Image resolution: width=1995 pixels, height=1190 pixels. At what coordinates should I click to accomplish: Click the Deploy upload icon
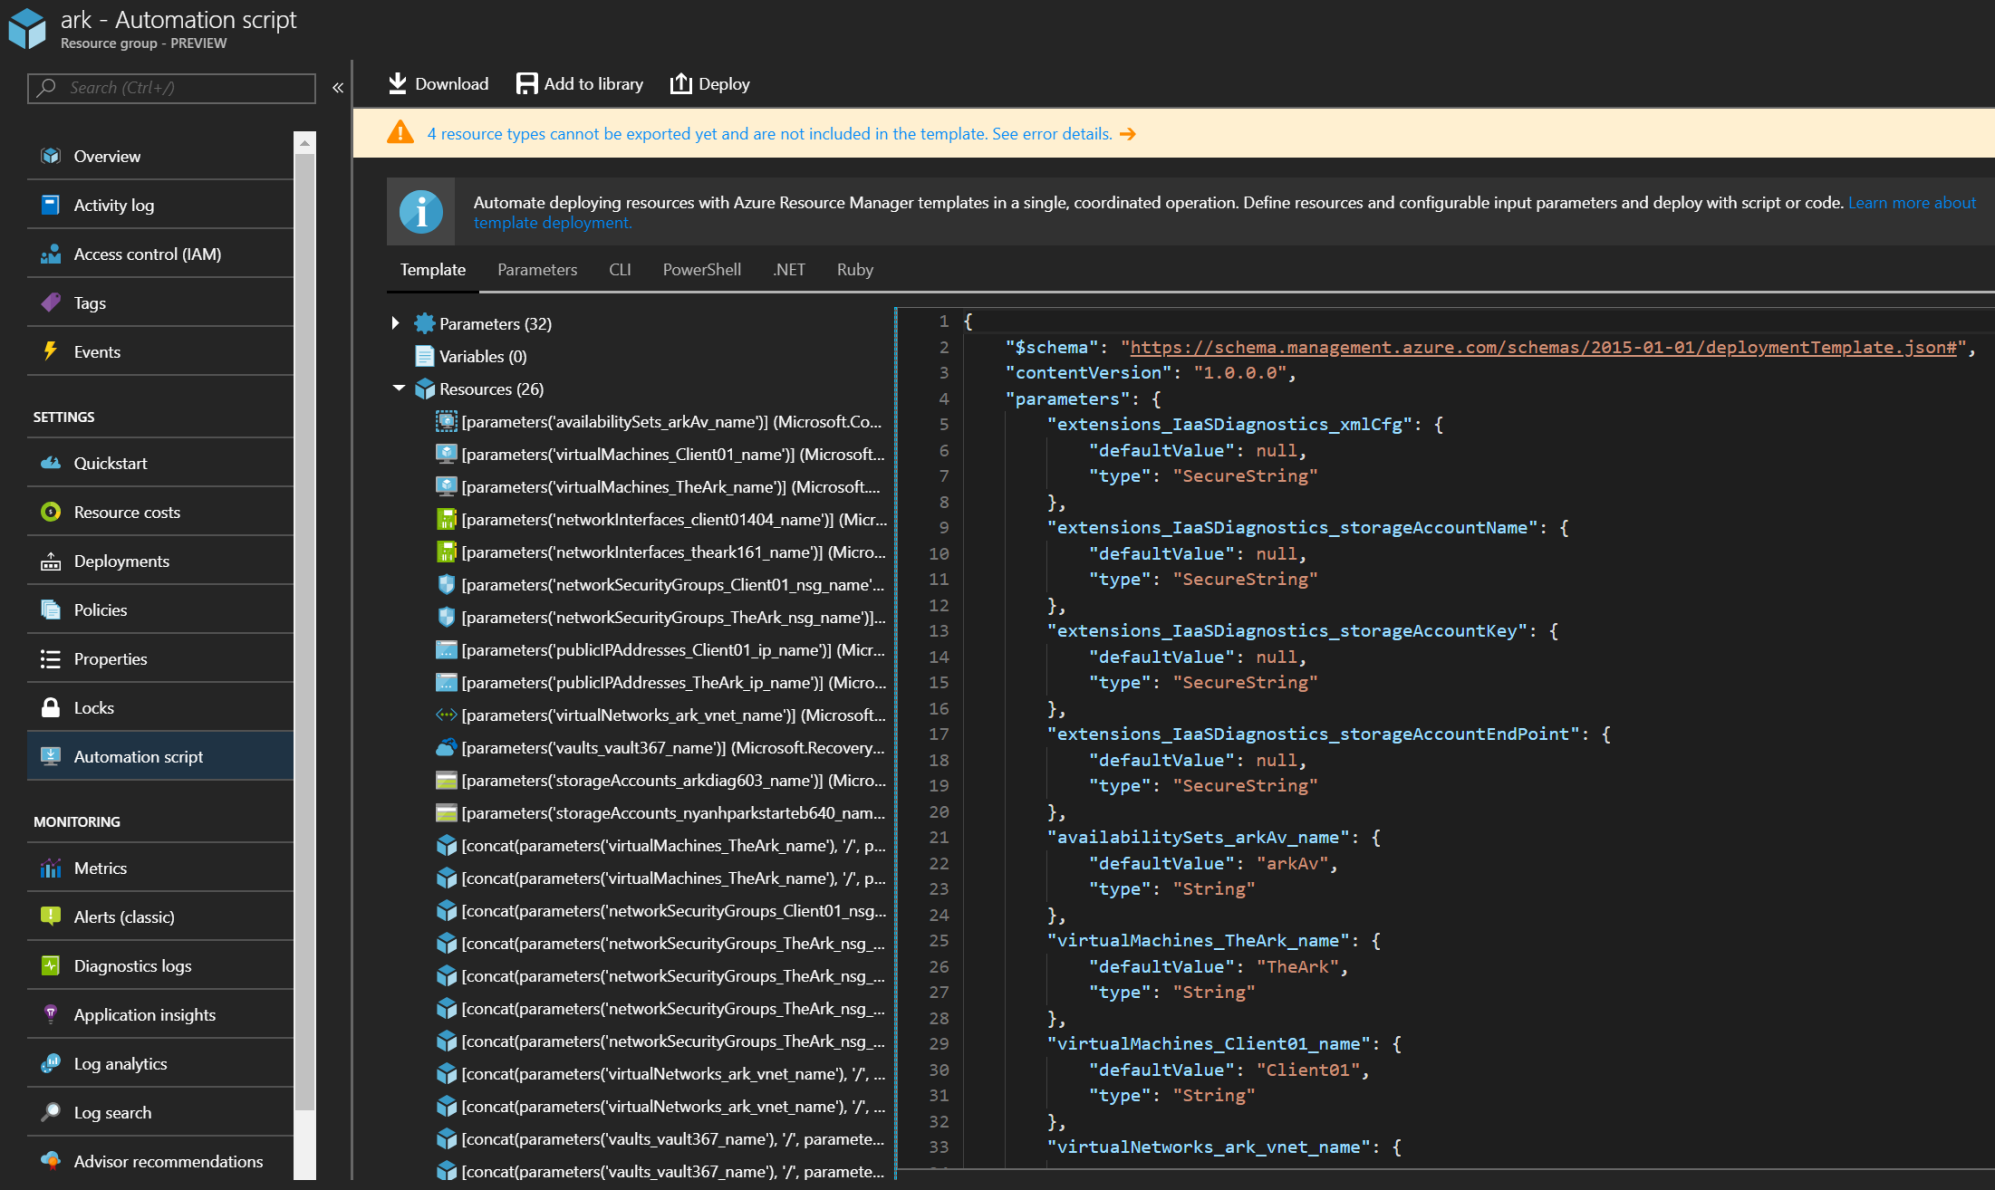681,84
